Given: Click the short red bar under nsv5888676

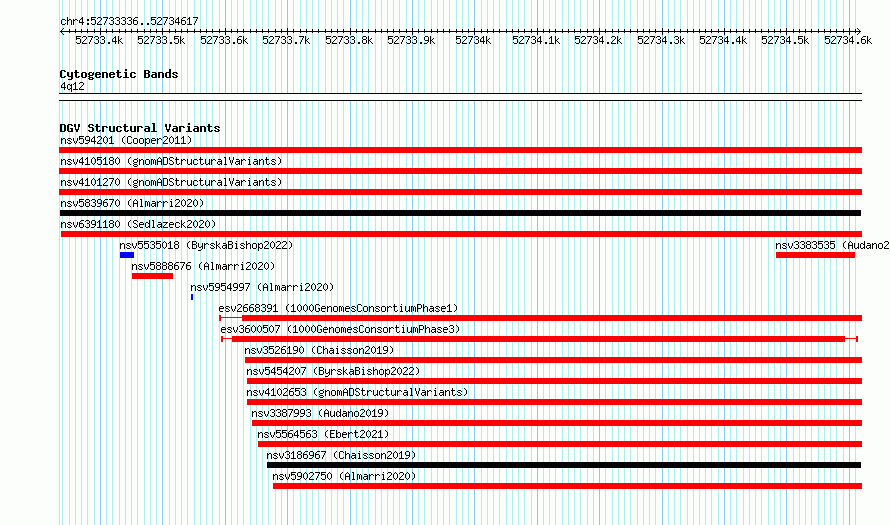Looking at the screenshot, I should [152, 276].
